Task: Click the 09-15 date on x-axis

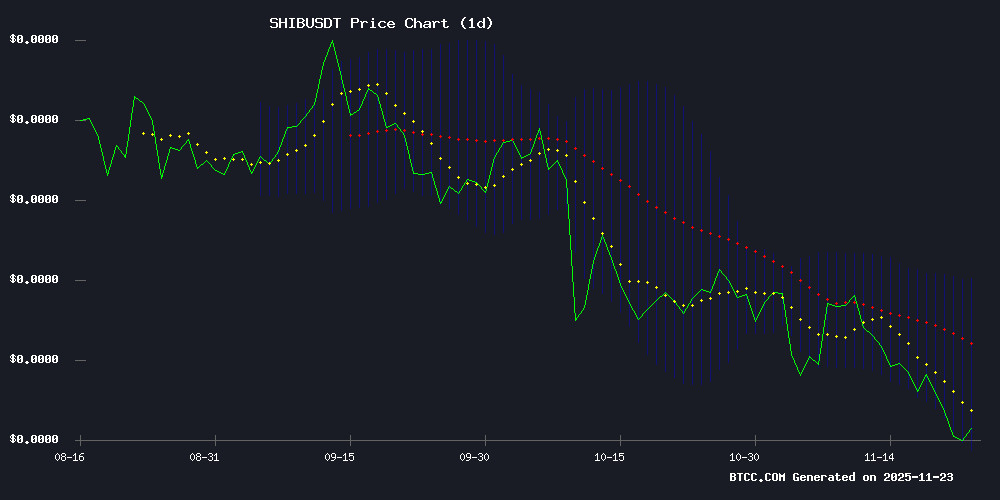Action: (x=340, y=456)
